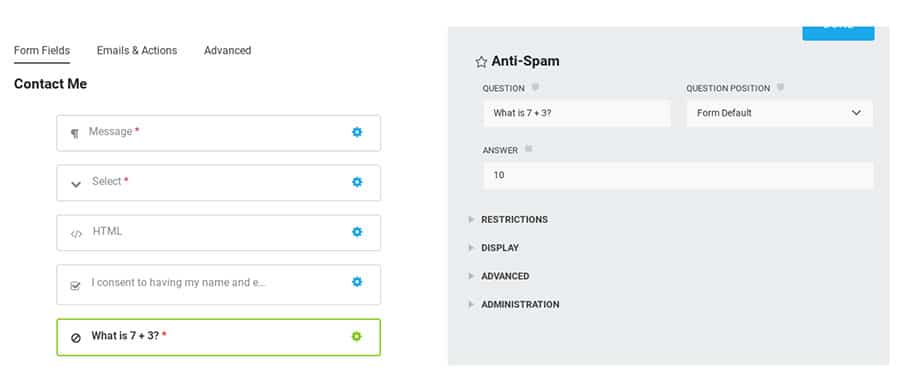The width and height of the screenshot is (900, 382).
Task: Click help icon next to ANSWER label
Action: pyautogui.click(x=528, y=149)
